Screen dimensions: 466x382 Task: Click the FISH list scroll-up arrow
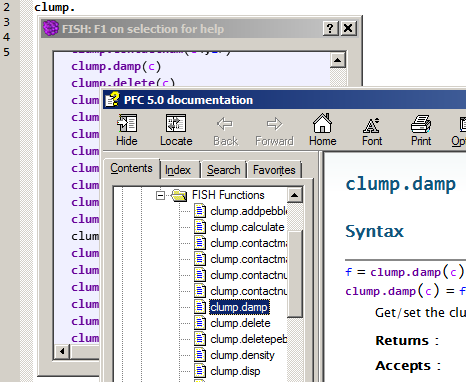click(338, 60)
